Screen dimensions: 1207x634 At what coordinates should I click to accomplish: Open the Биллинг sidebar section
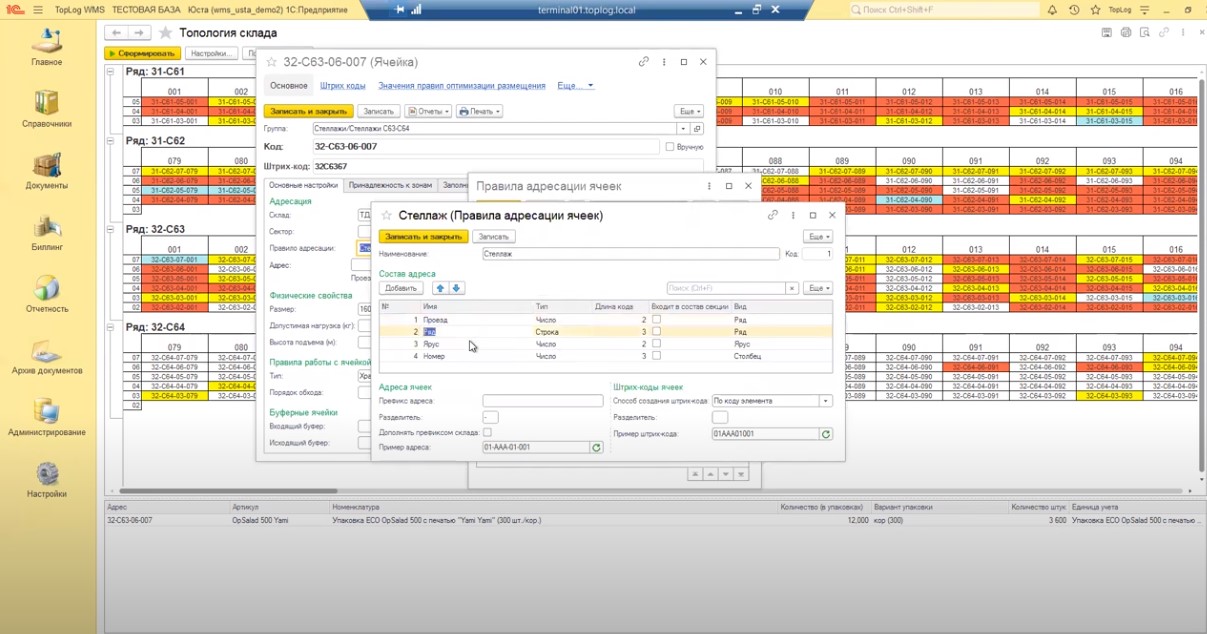[x=47, y=230]
